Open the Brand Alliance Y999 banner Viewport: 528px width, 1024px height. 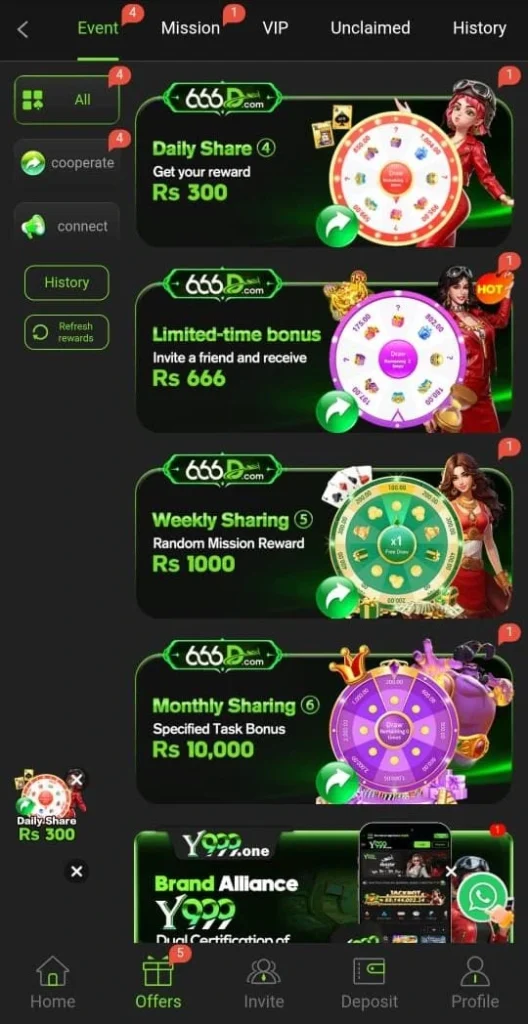point(323,886)
